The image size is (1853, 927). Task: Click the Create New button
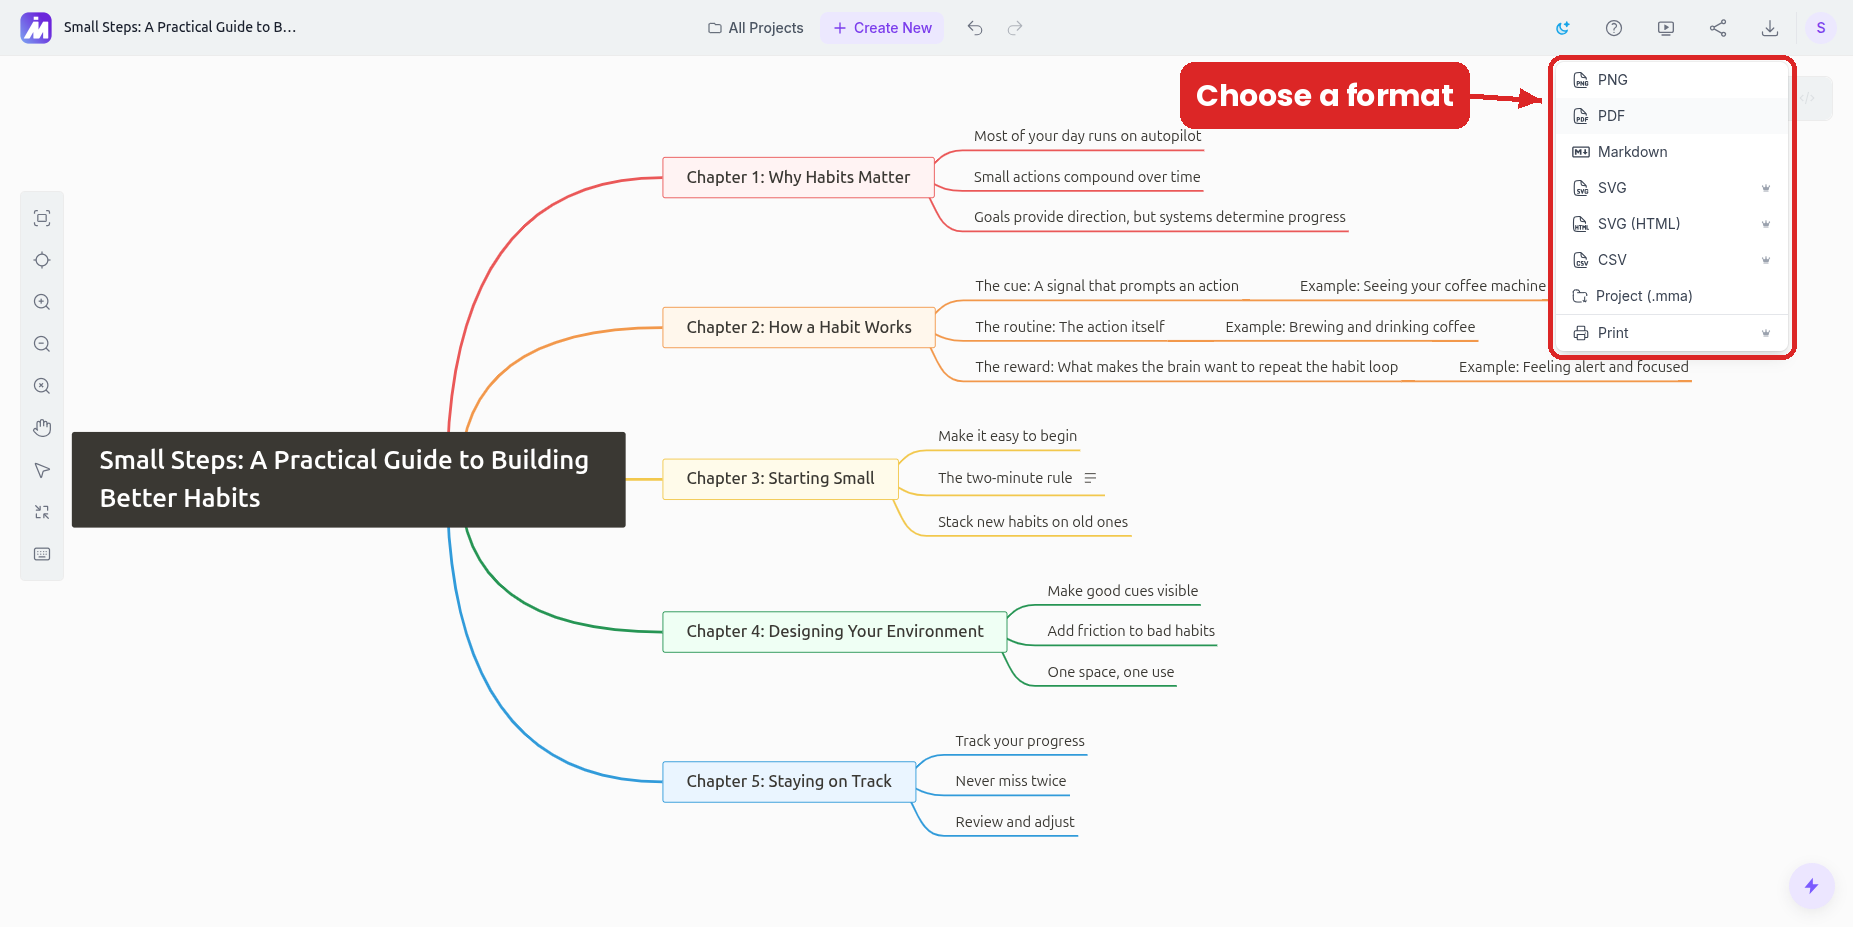(882, 28)
